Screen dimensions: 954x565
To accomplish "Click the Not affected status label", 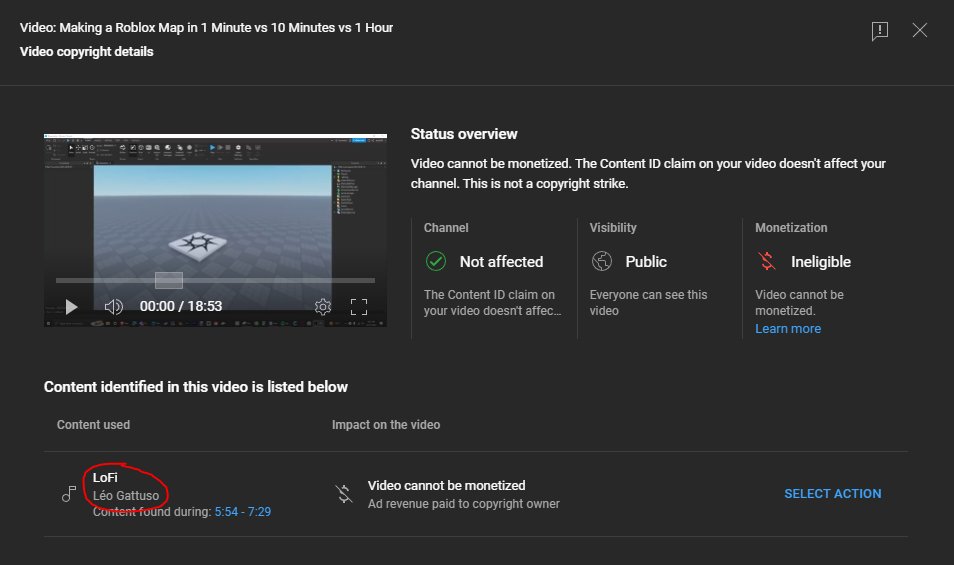I will [501, 262].
